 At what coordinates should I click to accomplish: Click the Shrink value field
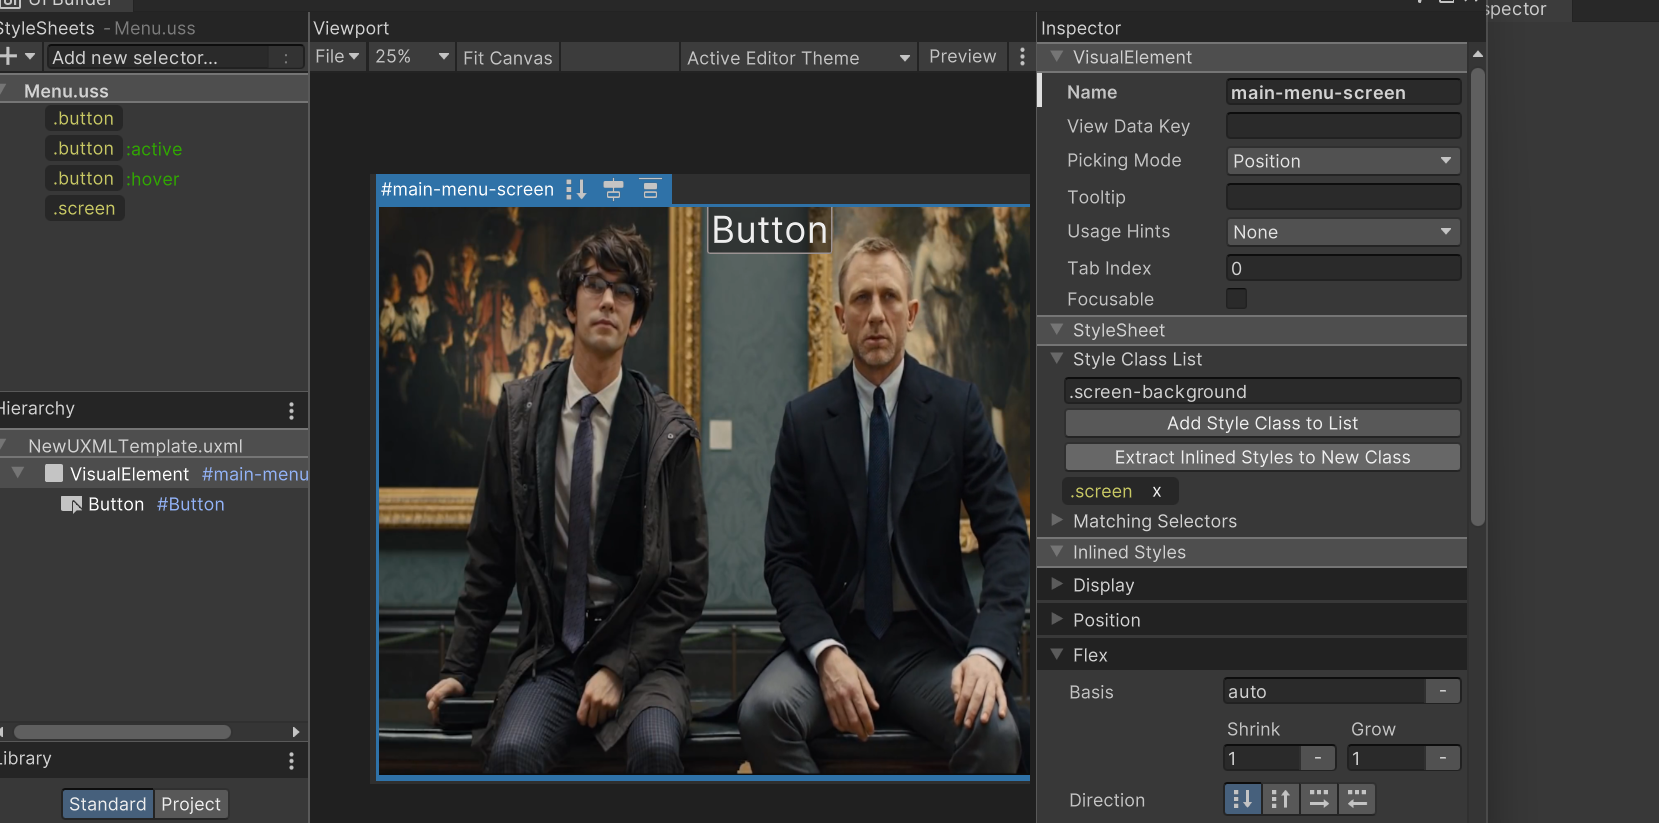click(1261, 758)
